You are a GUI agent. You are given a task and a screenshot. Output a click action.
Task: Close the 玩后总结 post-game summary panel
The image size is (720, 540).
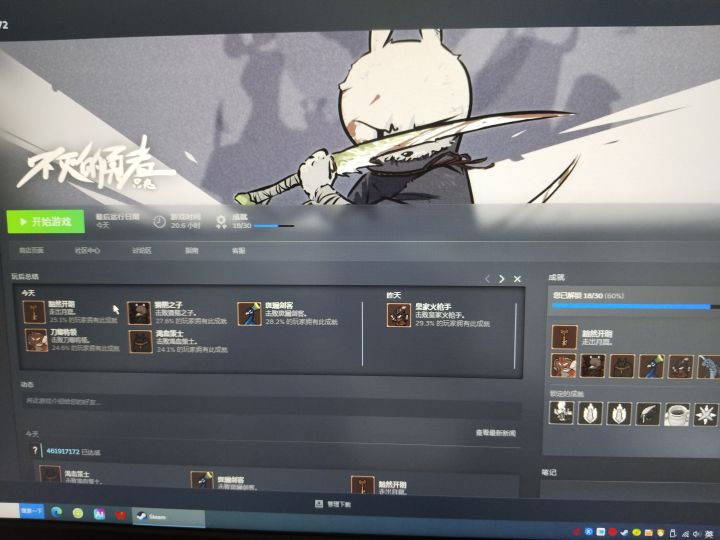pos(518,279)
